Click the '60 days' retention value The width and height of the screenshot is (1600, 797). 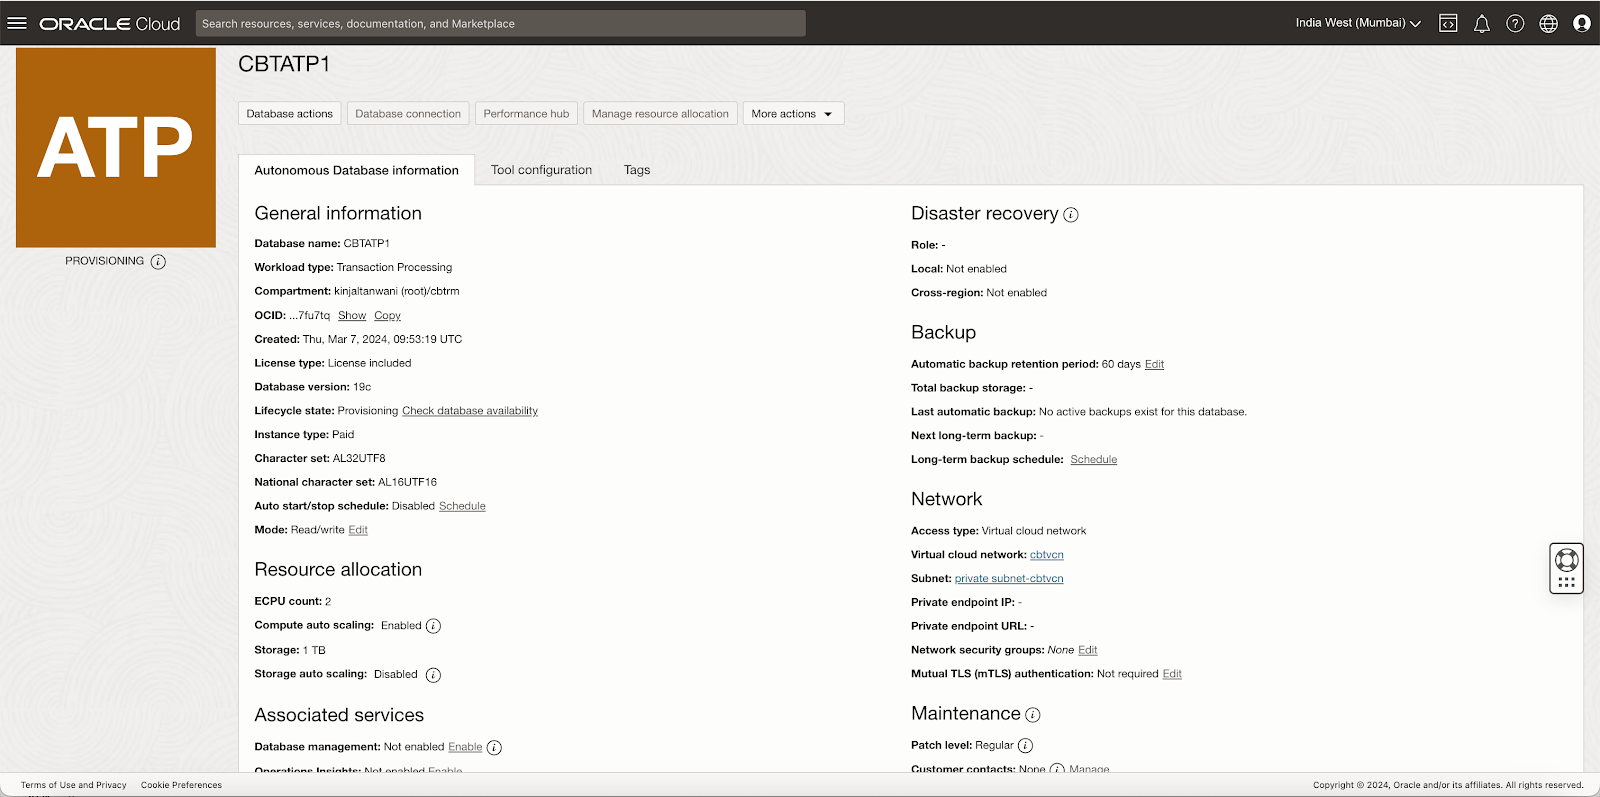[x=1121, y=365]
